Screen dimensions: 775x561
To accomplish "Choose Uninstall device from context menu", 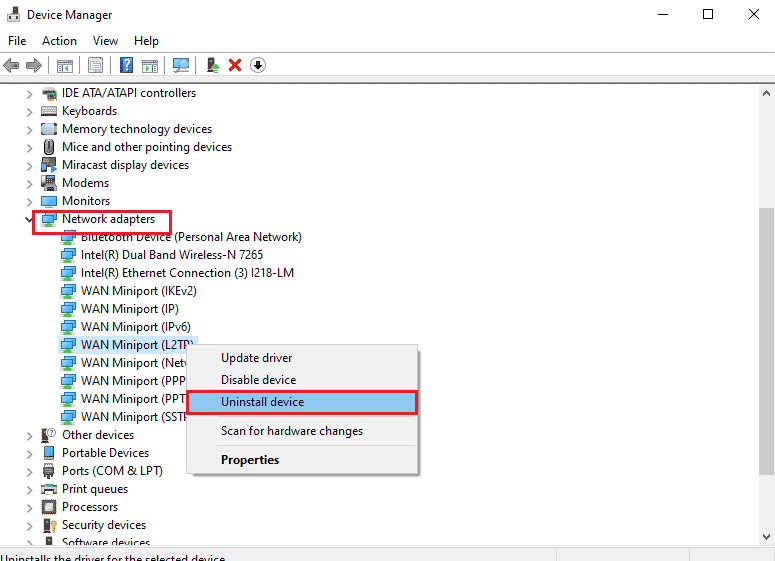I will tap(302, 402).
